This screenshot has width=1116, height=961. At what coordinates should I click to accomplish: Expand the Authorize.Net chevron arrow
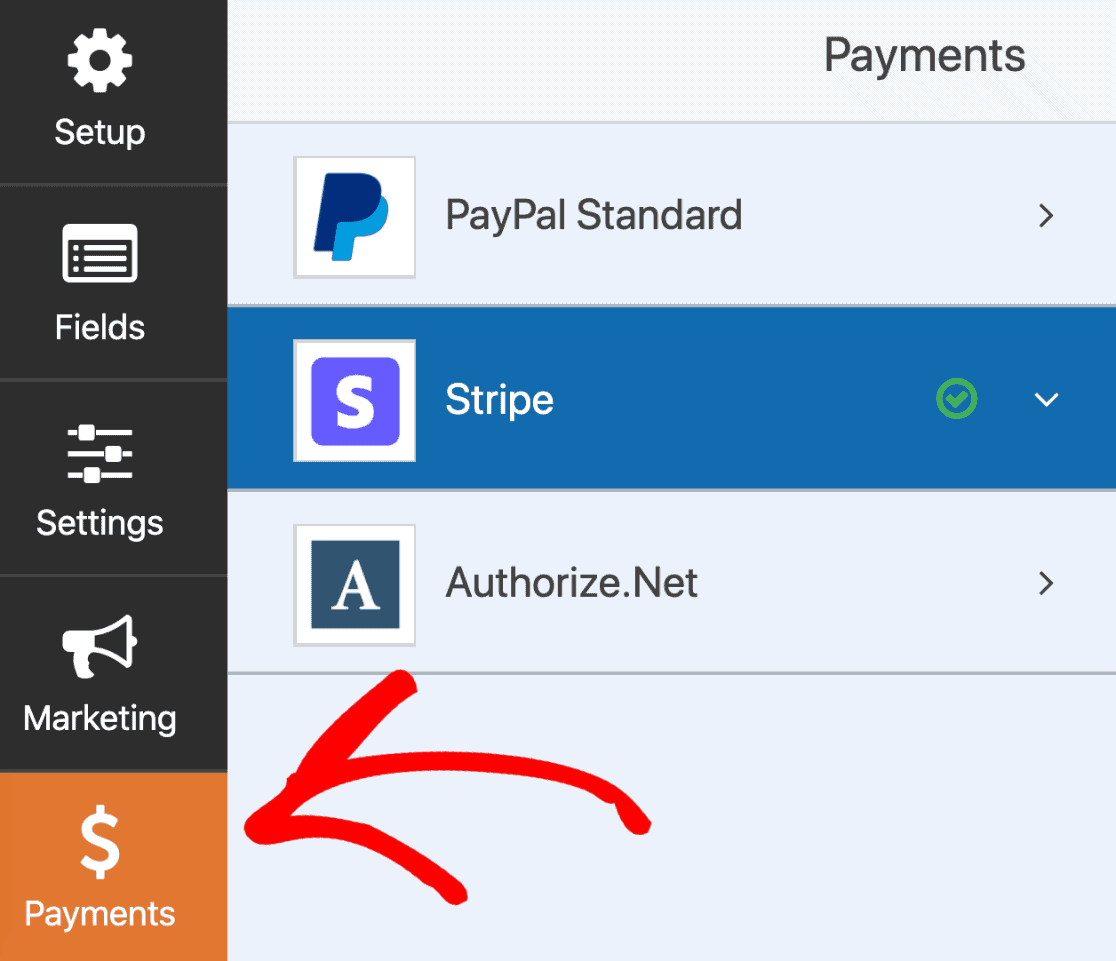click(1046, 583)
